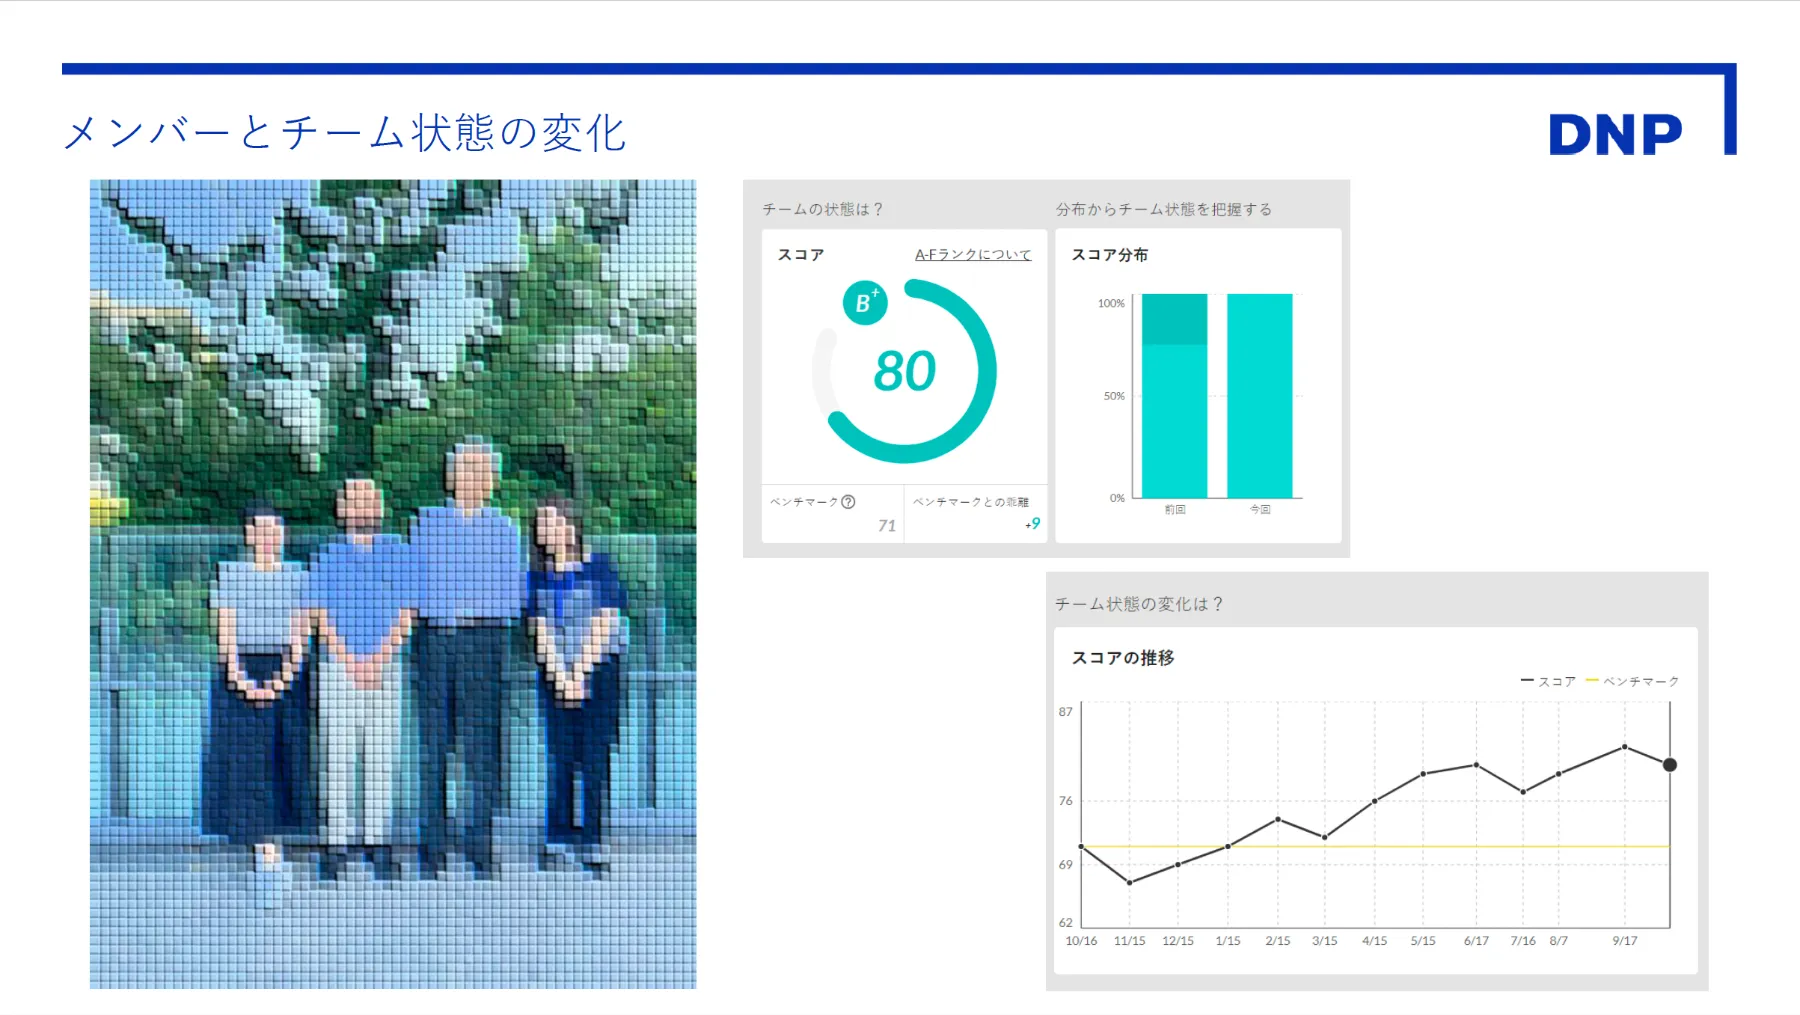
Task: Click the large end point on score line
Action: pos(1669,765)
